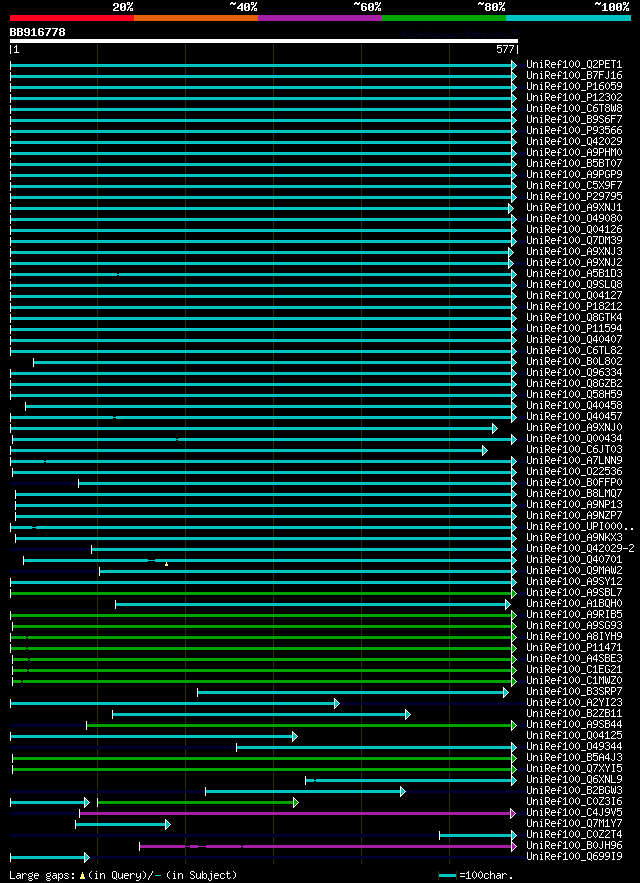Click the red 20% identity legend segment
The width and height of the screenshot is (640, 883).
click(x=72, y=18)
